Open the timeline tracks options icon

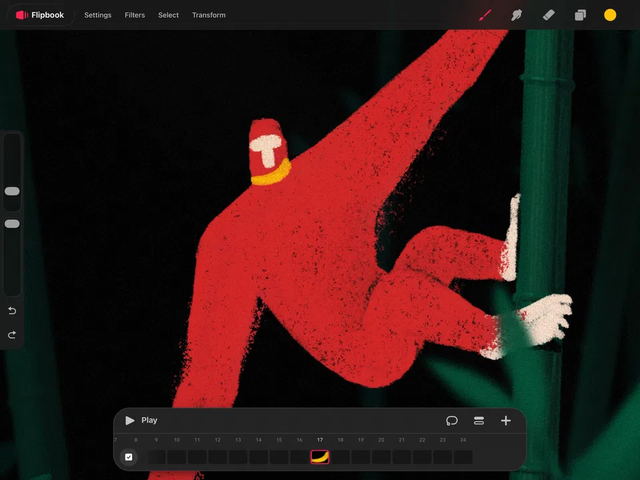coord(479,420)
